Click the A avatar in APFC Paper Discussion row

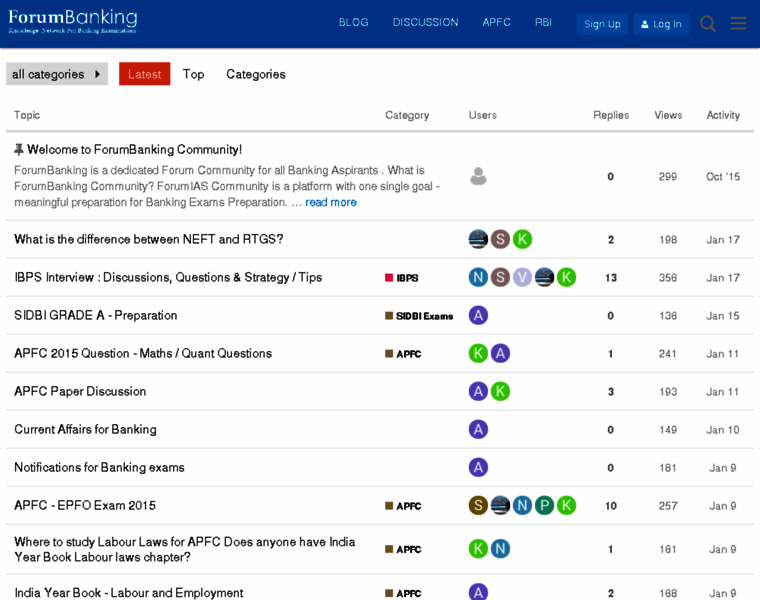point(478,391)
